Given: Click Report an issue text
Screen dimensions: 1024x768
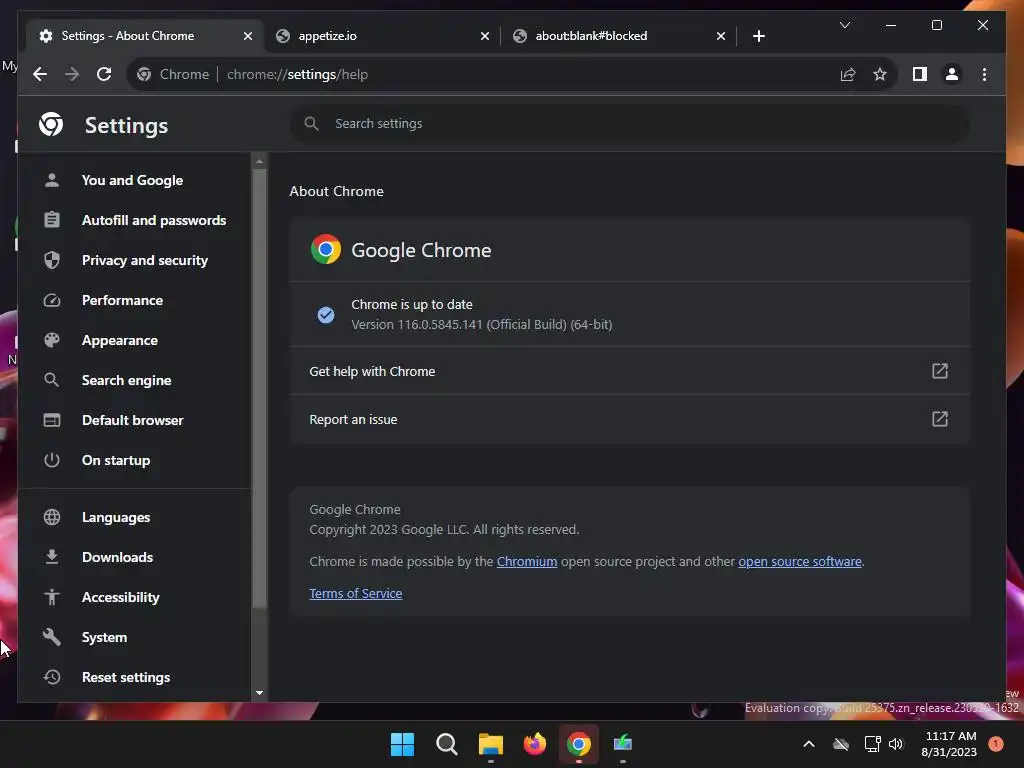Looking at the screenshot, I should pyautogui.click(x=353, y=419).
